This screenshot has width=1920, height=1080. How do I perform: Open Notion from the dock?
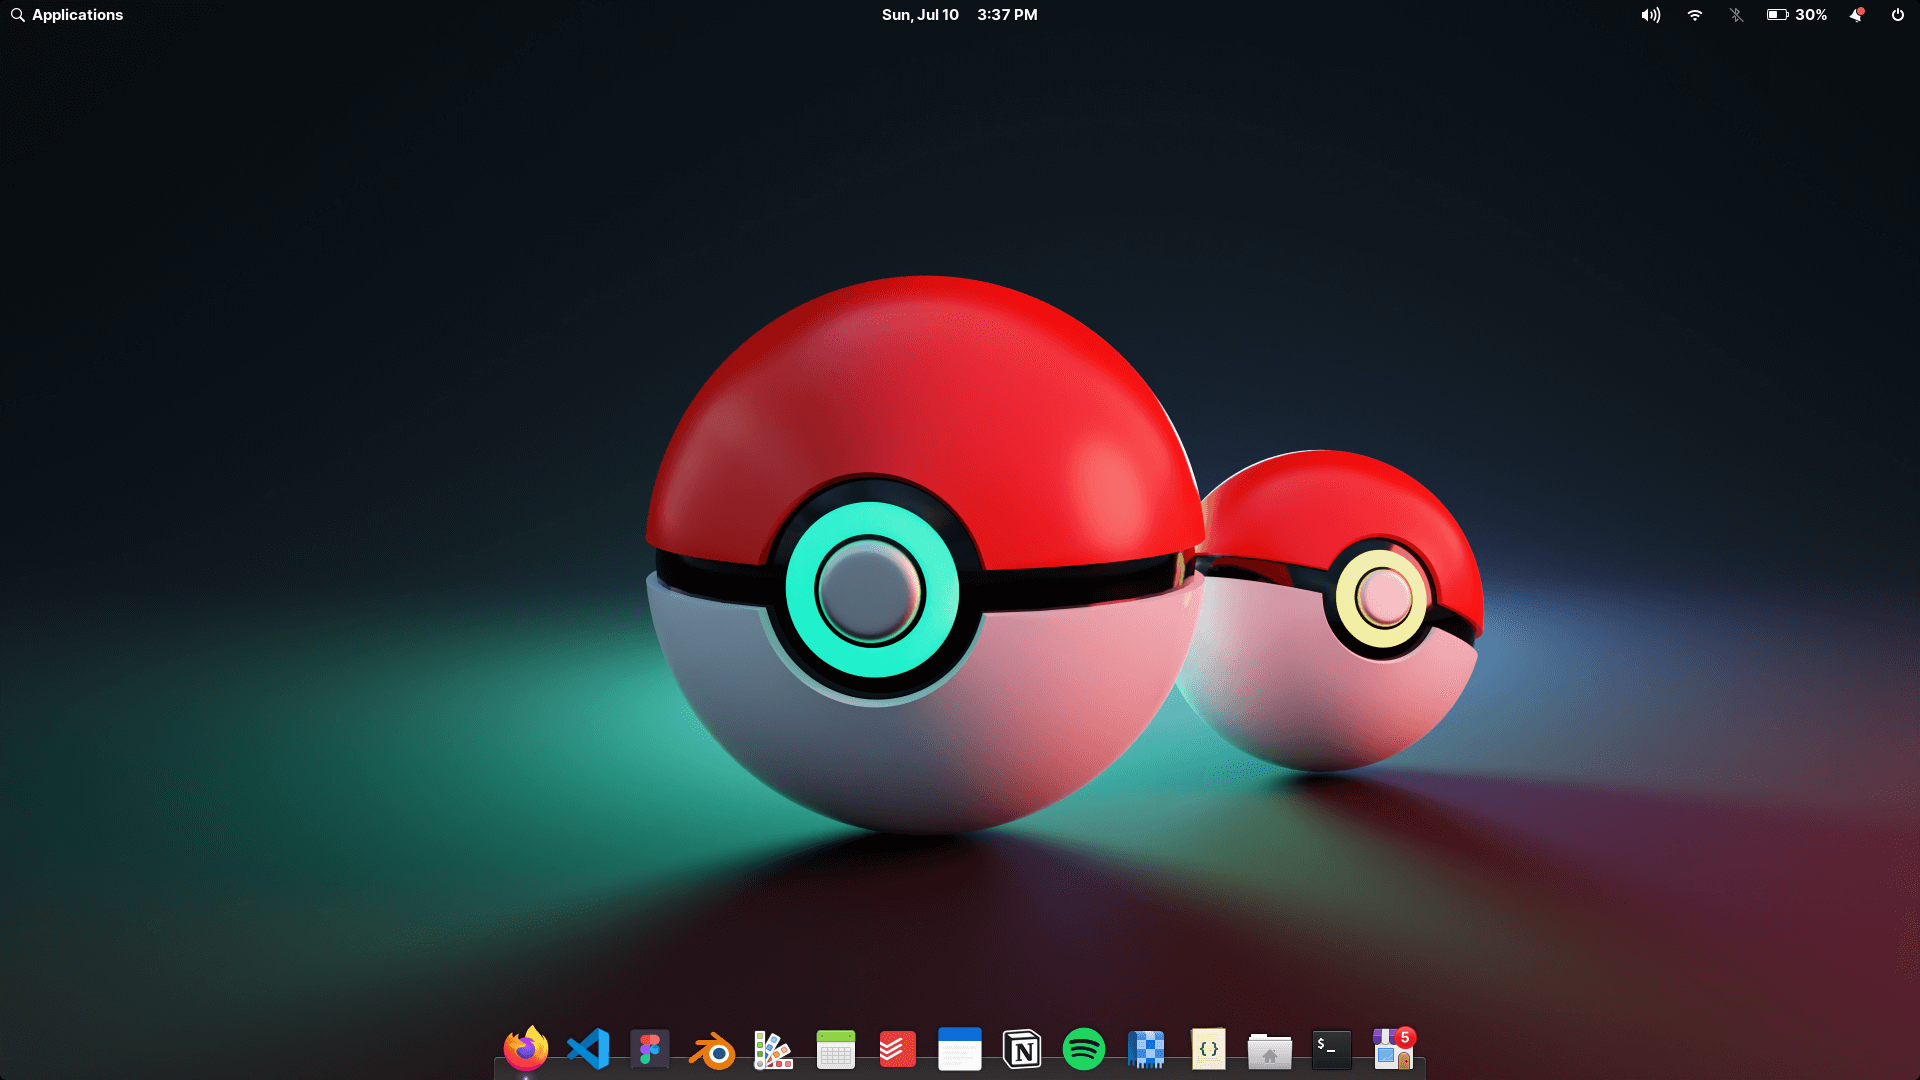[1021, 1050]
